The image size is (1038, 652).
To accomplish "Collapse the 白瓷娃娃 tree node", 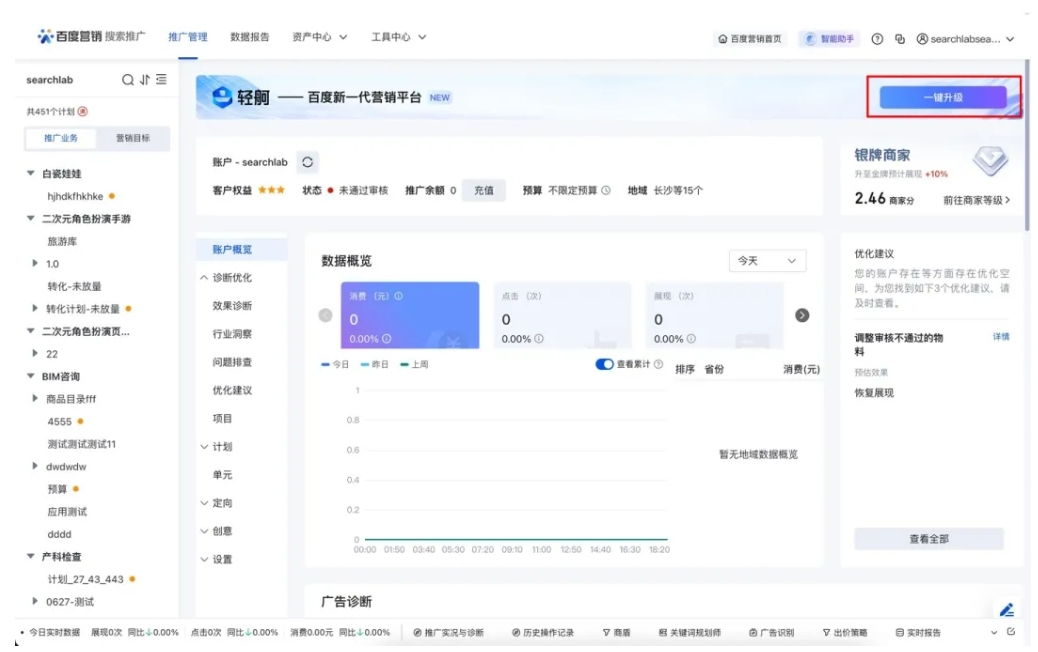I will [30, 173].
